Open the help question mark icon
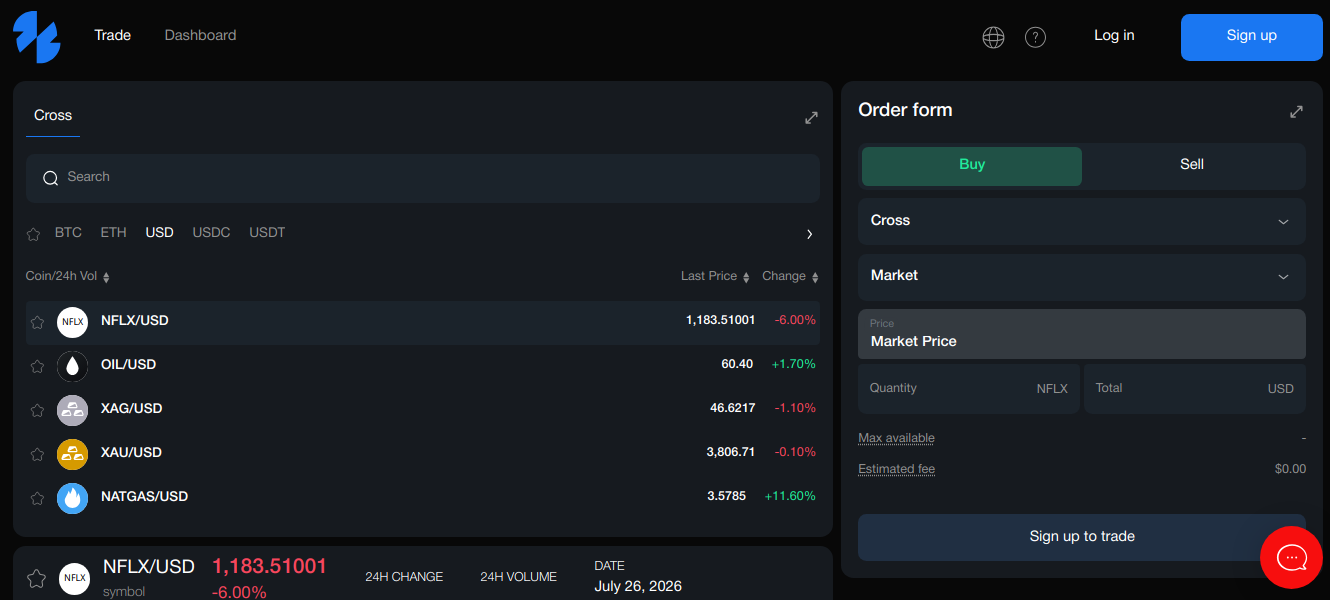This screenshot has width=1330, height=600. (x=1035, y=37)
